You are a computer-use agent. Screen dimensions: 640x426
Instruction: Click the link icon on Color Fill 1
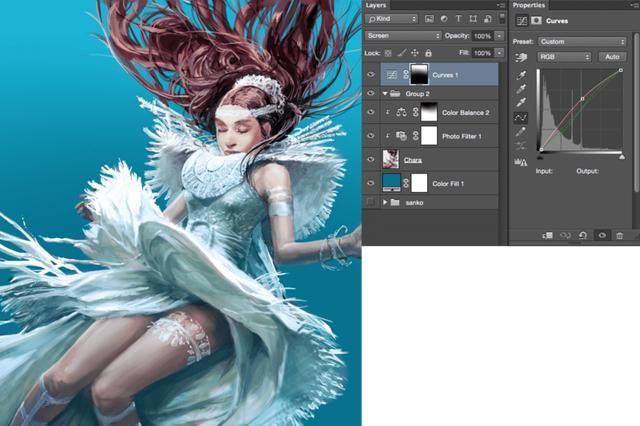[405, 183]
